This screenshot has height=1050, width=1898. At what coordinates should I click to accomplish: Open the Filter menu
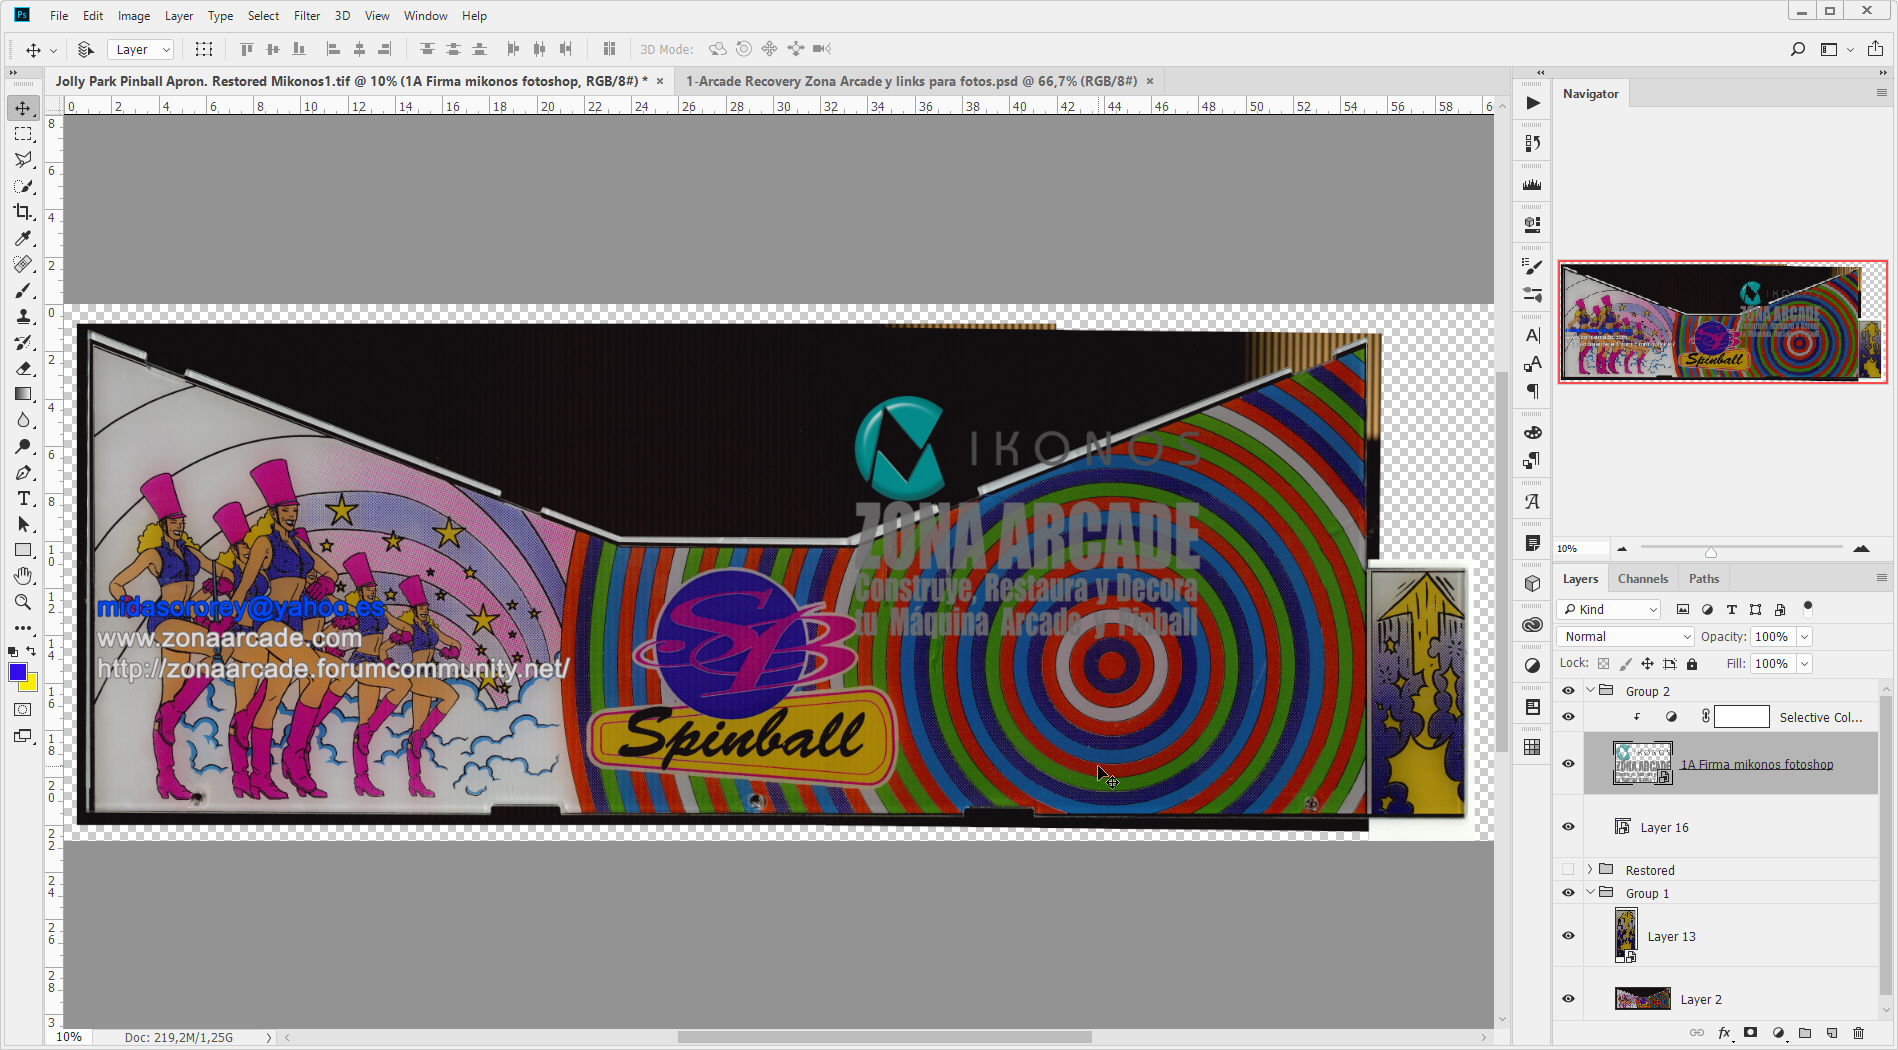coord(306,15)
